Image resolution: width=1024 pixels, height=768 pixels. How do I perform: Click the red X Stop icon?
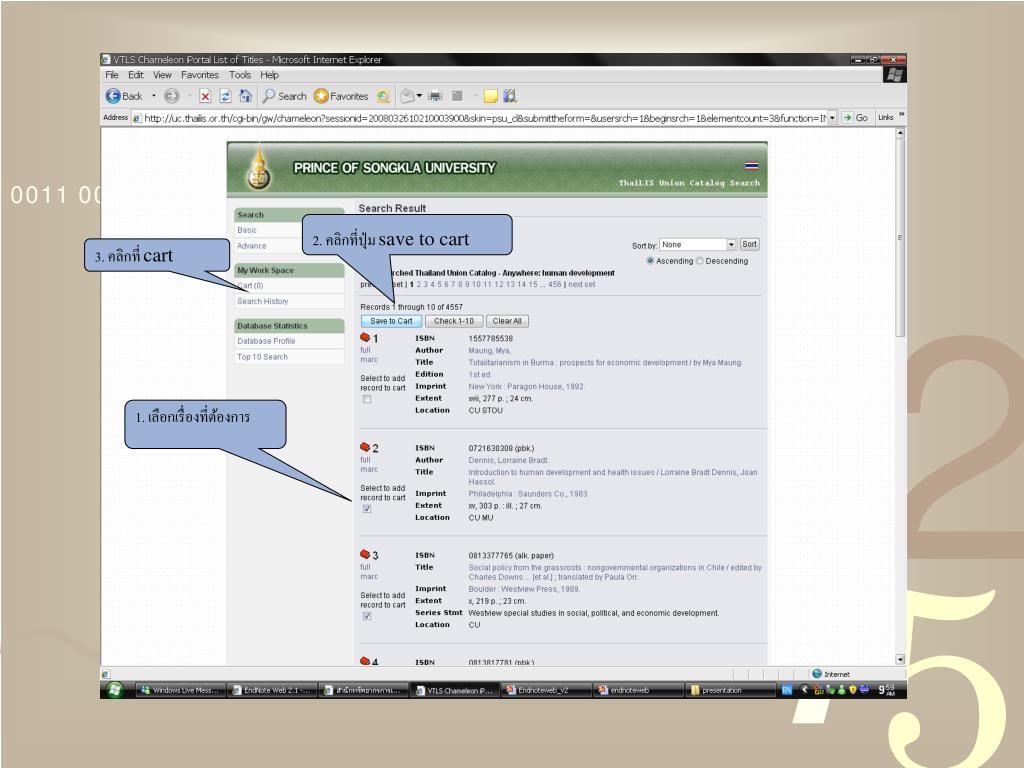click(205, 96)
